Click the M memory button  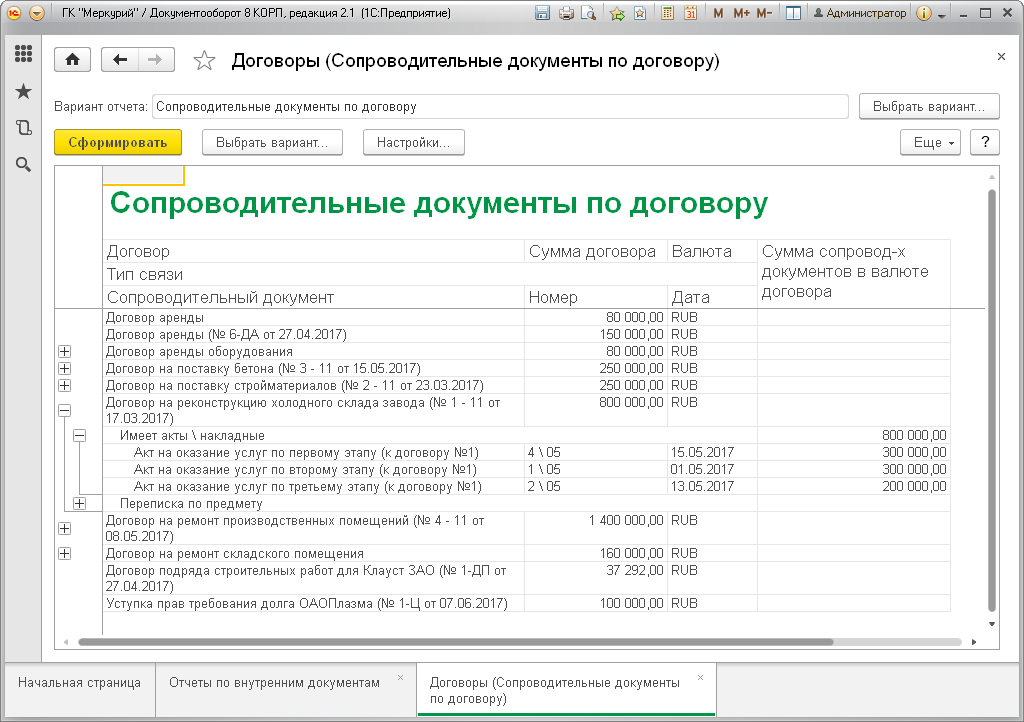coord(718,13)
